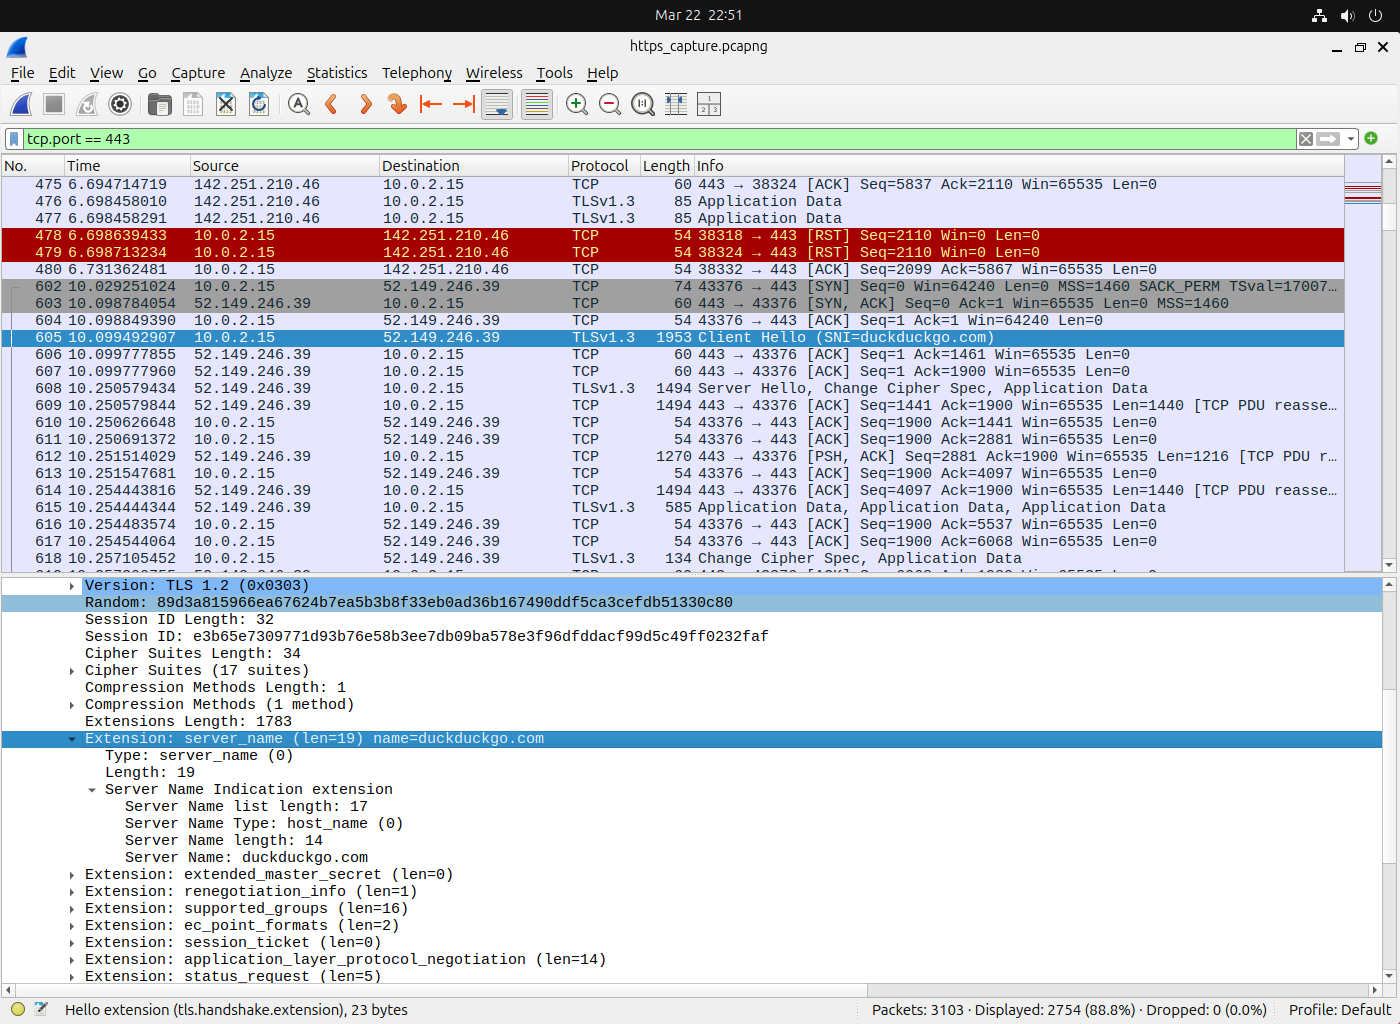Open the layout/preferences icon on the toolbar
This screenshot has height=1024, width=1400.
709,104
